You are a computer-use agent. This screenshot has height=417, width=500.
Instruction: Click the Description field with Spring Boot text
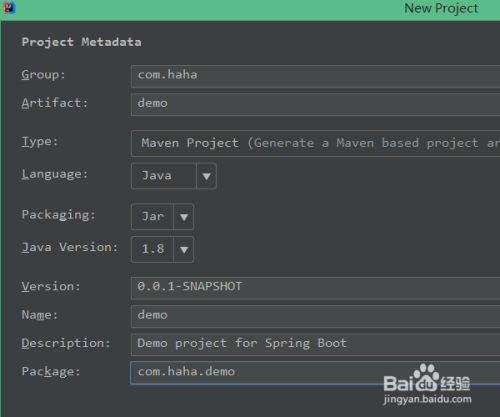tap(315, 344)
